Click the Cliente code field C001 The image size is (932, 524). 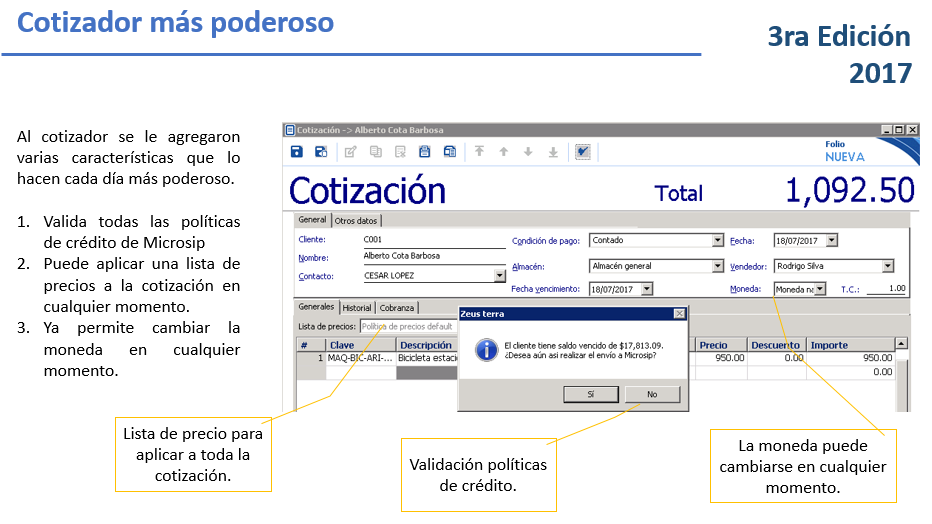coord(434,240)
